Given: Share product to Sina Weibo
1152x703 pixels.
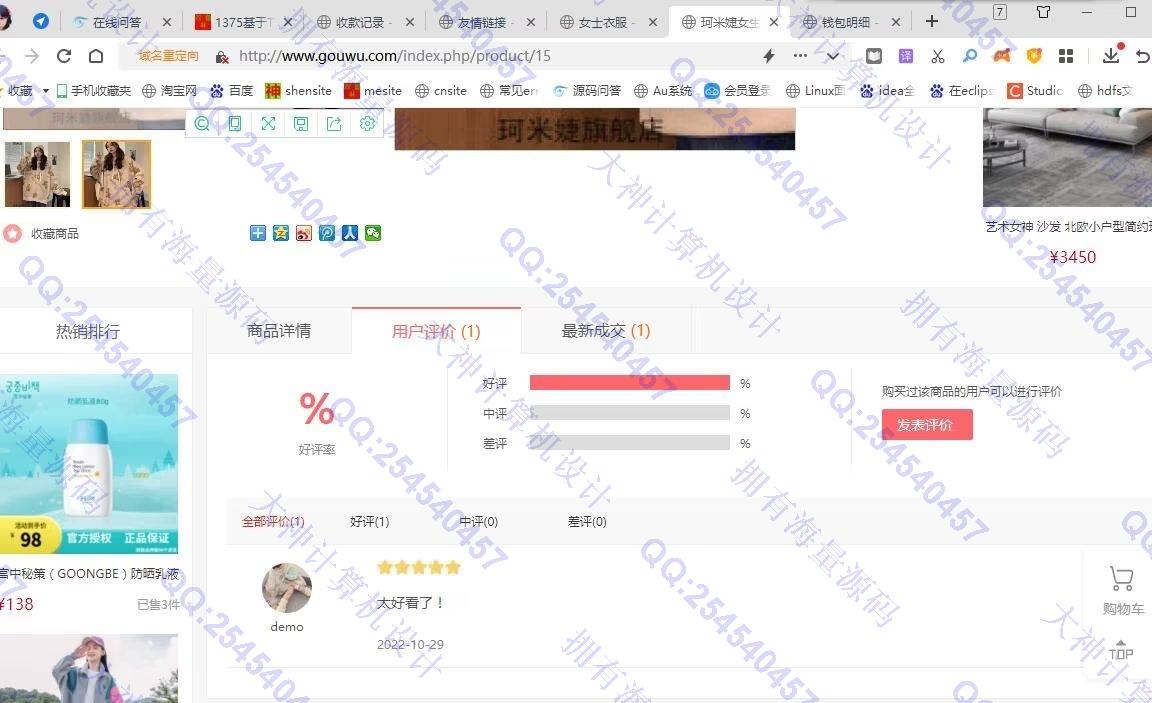Looking at the screenshot, I should 304,233.
